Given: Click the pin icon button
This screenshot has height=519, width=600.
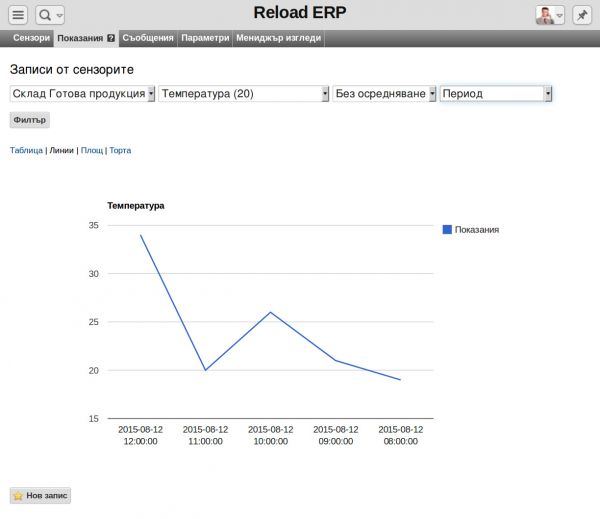Looking at the screenshot, I should (x=581, y=15).
